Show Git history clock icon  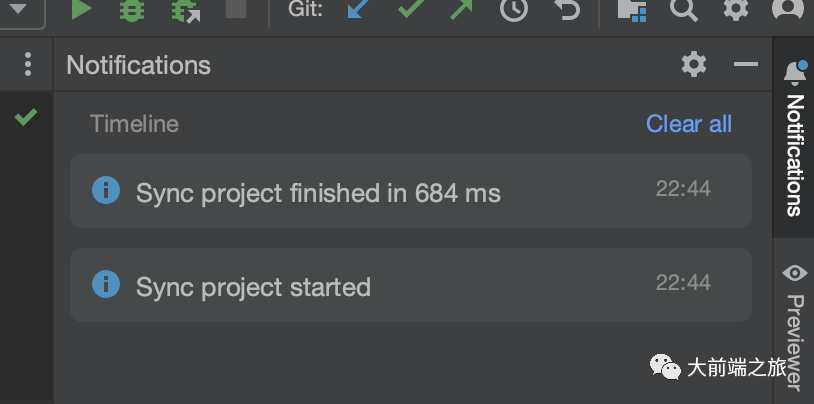tap(514, 9)
